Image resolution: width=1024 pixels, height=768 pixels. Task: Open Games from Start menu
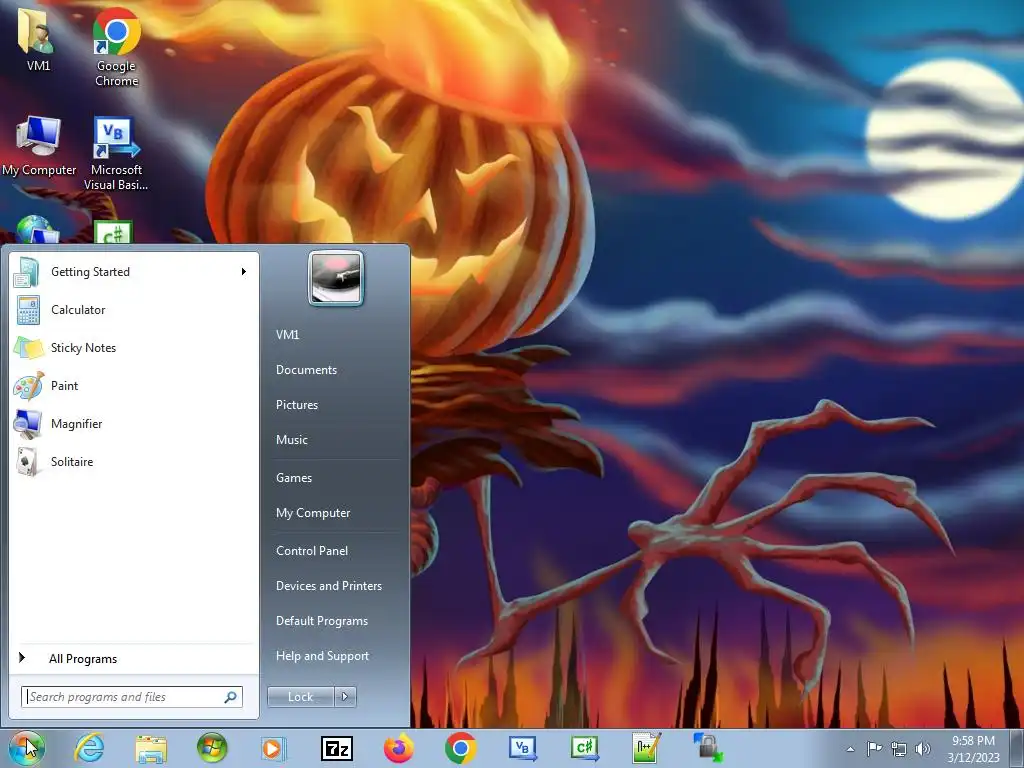(x=294, y=477)
